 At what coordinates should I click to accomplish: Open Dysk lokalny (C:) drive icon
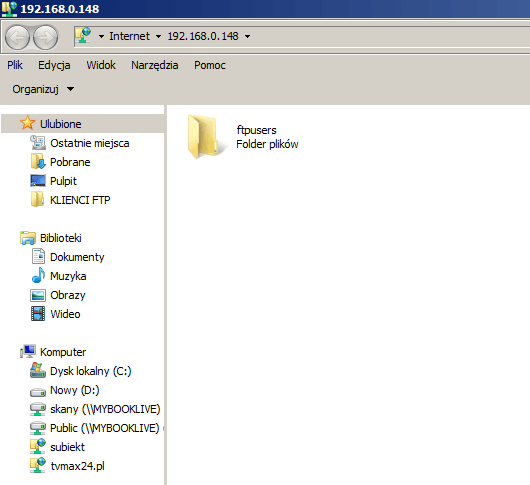click(x=38, y=370)
